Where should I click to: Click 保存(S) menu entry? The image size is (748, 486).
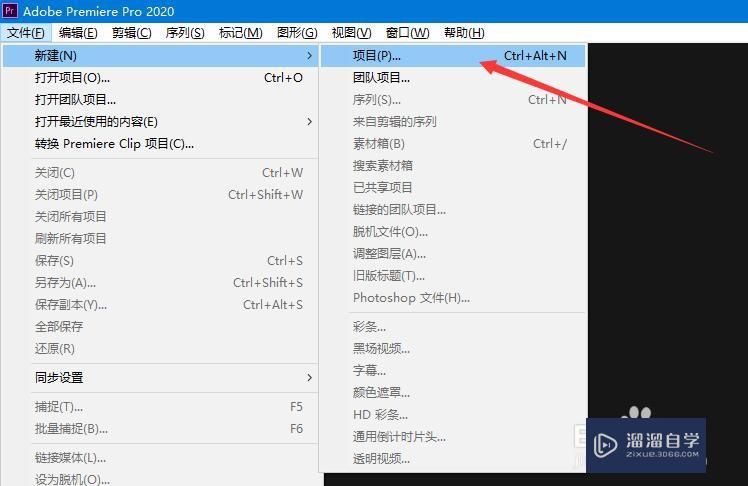coord(160,260)
